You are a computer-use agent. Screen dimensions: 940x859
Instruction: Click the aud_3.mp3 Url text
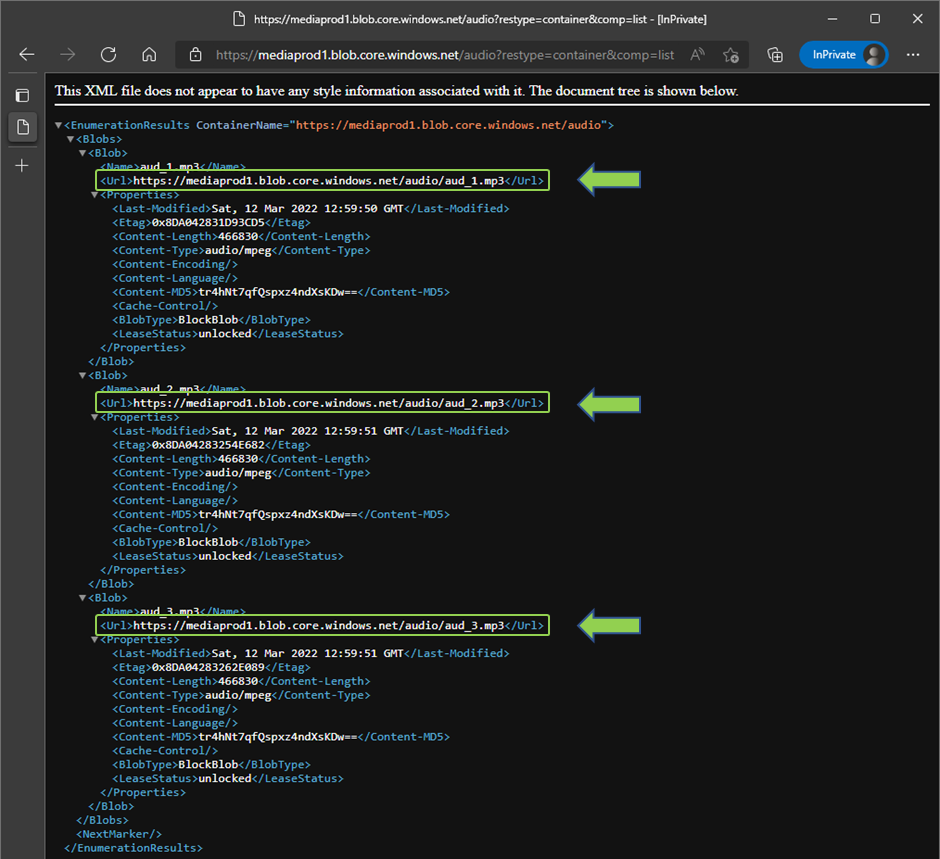click(x=319, y=625)
